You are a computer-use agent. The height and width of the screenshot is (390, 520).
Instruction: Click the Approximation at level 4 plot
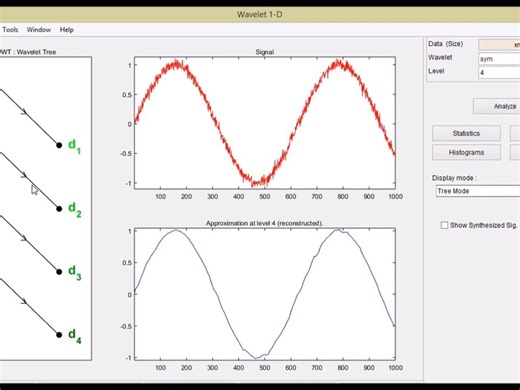[265, 294]
